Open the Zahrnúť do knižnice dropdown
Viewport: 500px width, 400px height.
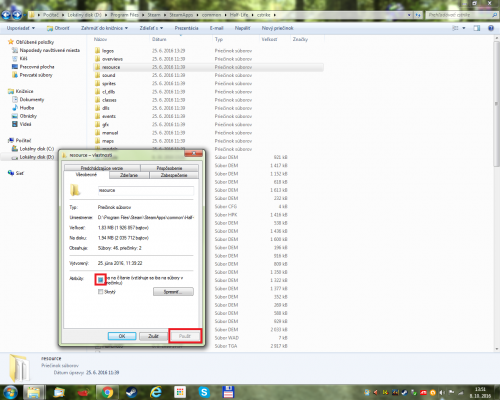tap(104, 28)
